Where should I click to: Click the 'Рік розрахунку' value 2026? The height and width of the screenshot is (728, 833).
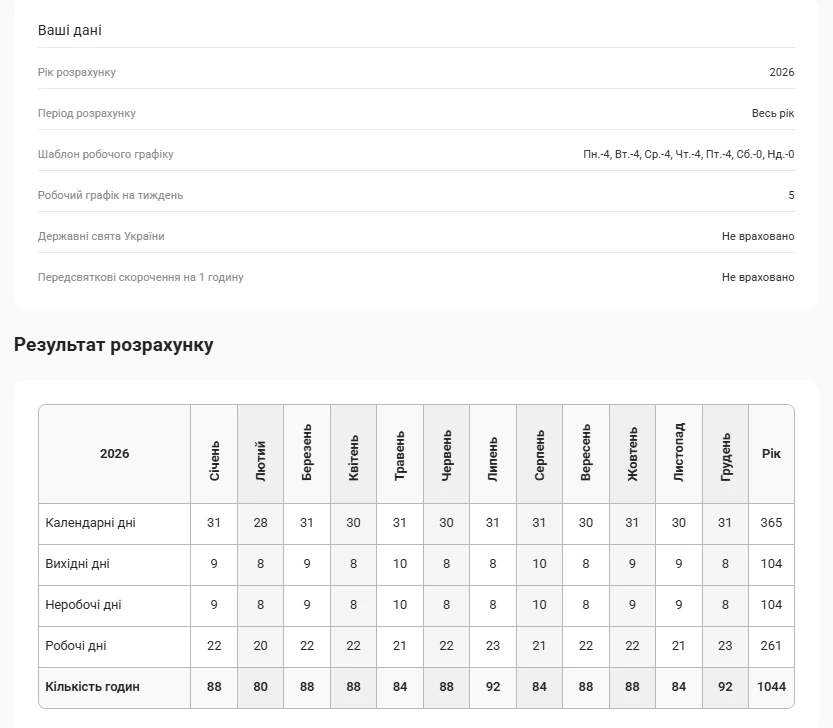coord(781,72)
